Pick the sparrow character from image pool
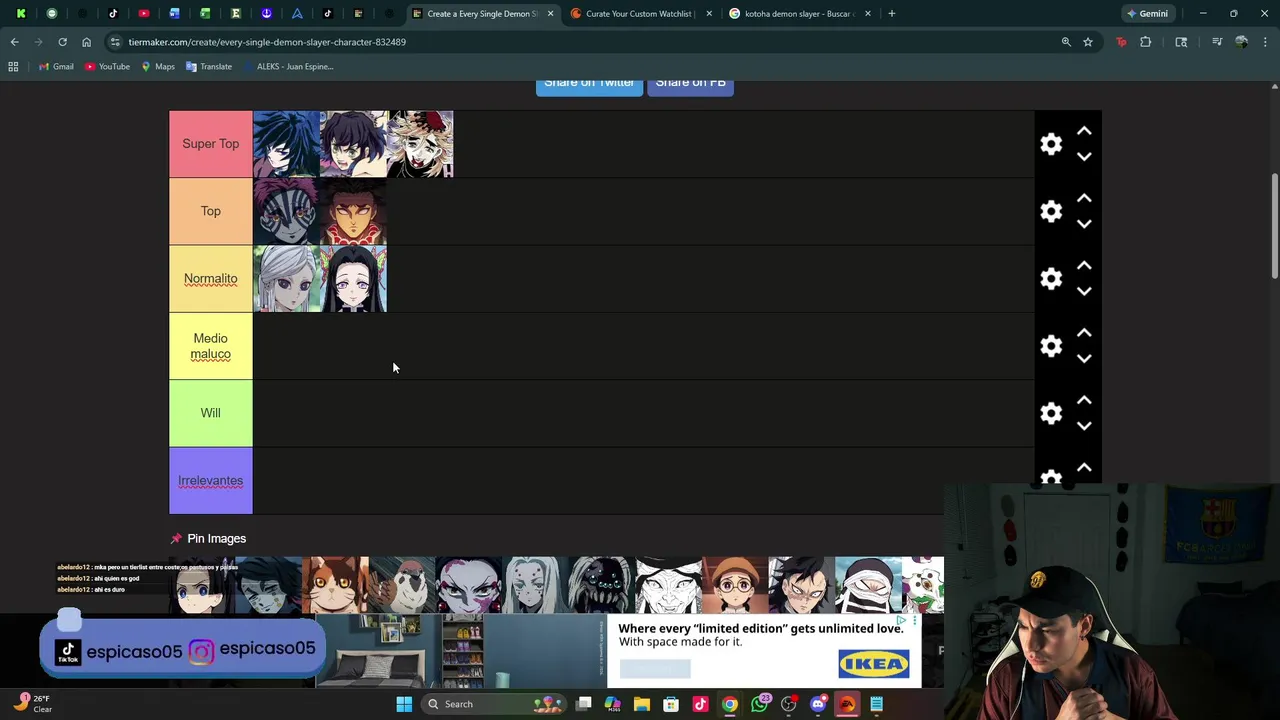Viewport: 1280px width, 720px height. 402,585
